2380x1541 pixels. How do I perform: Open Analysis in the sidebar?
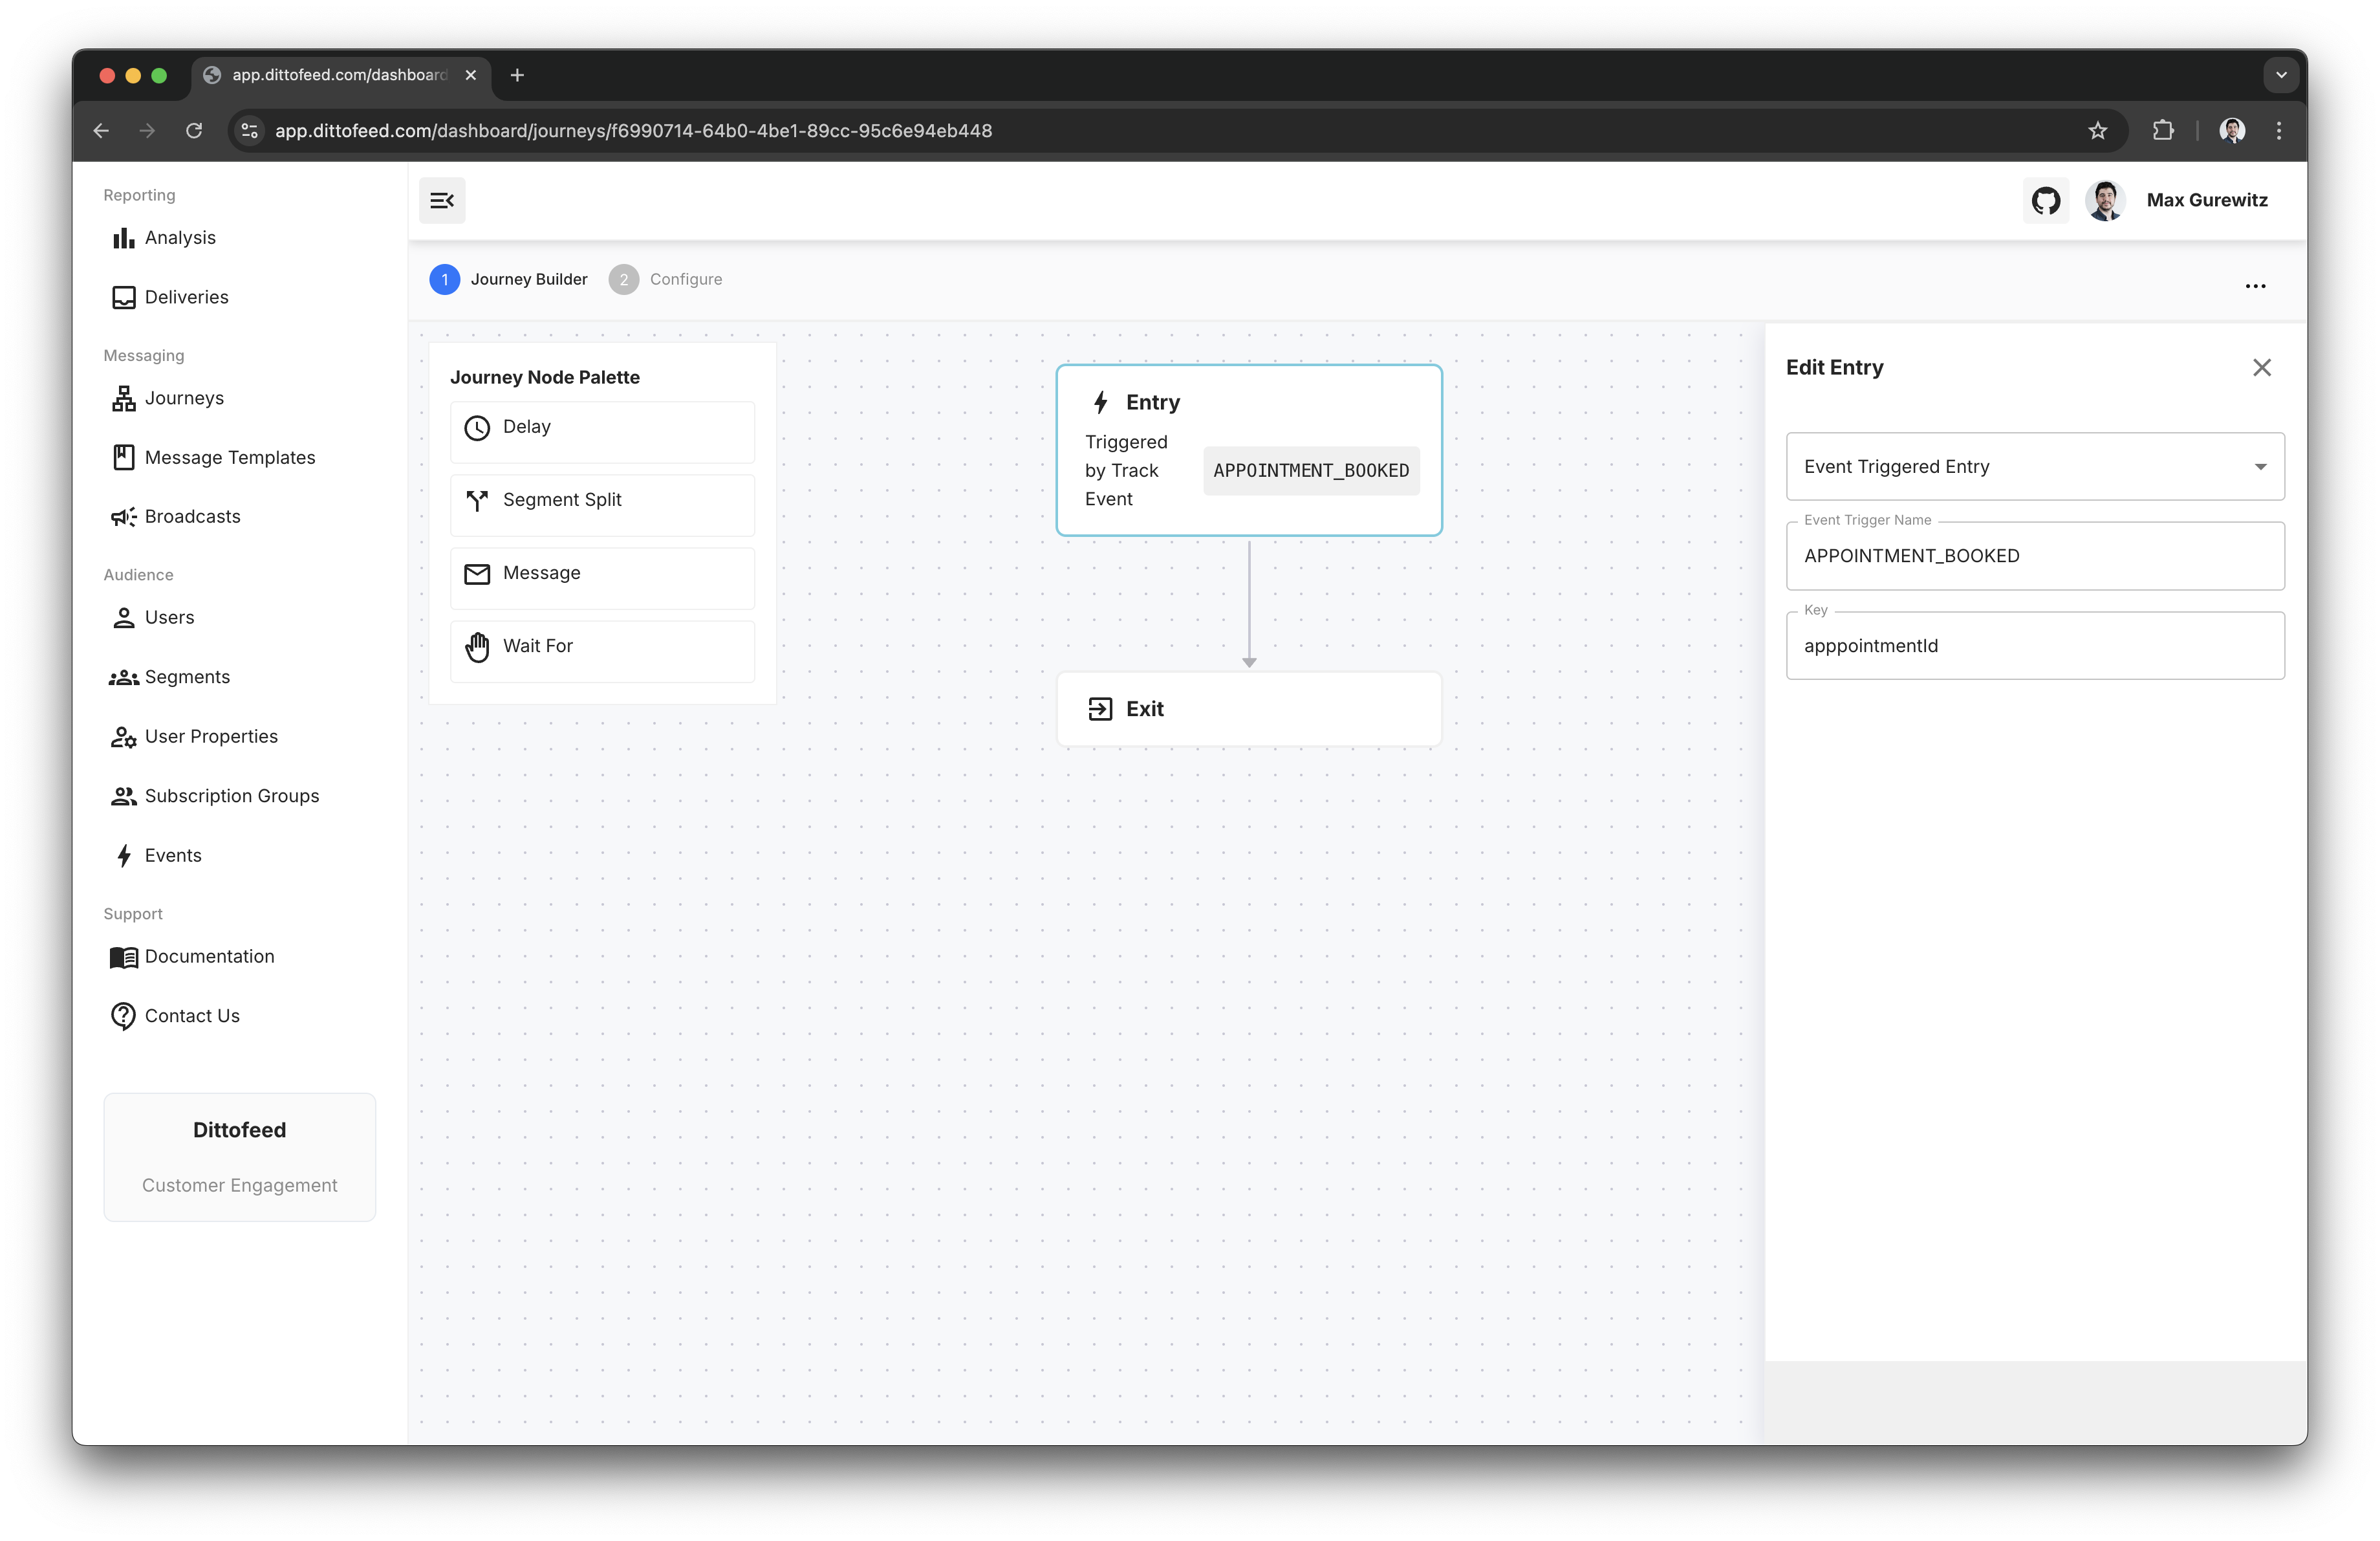[179, 238]
